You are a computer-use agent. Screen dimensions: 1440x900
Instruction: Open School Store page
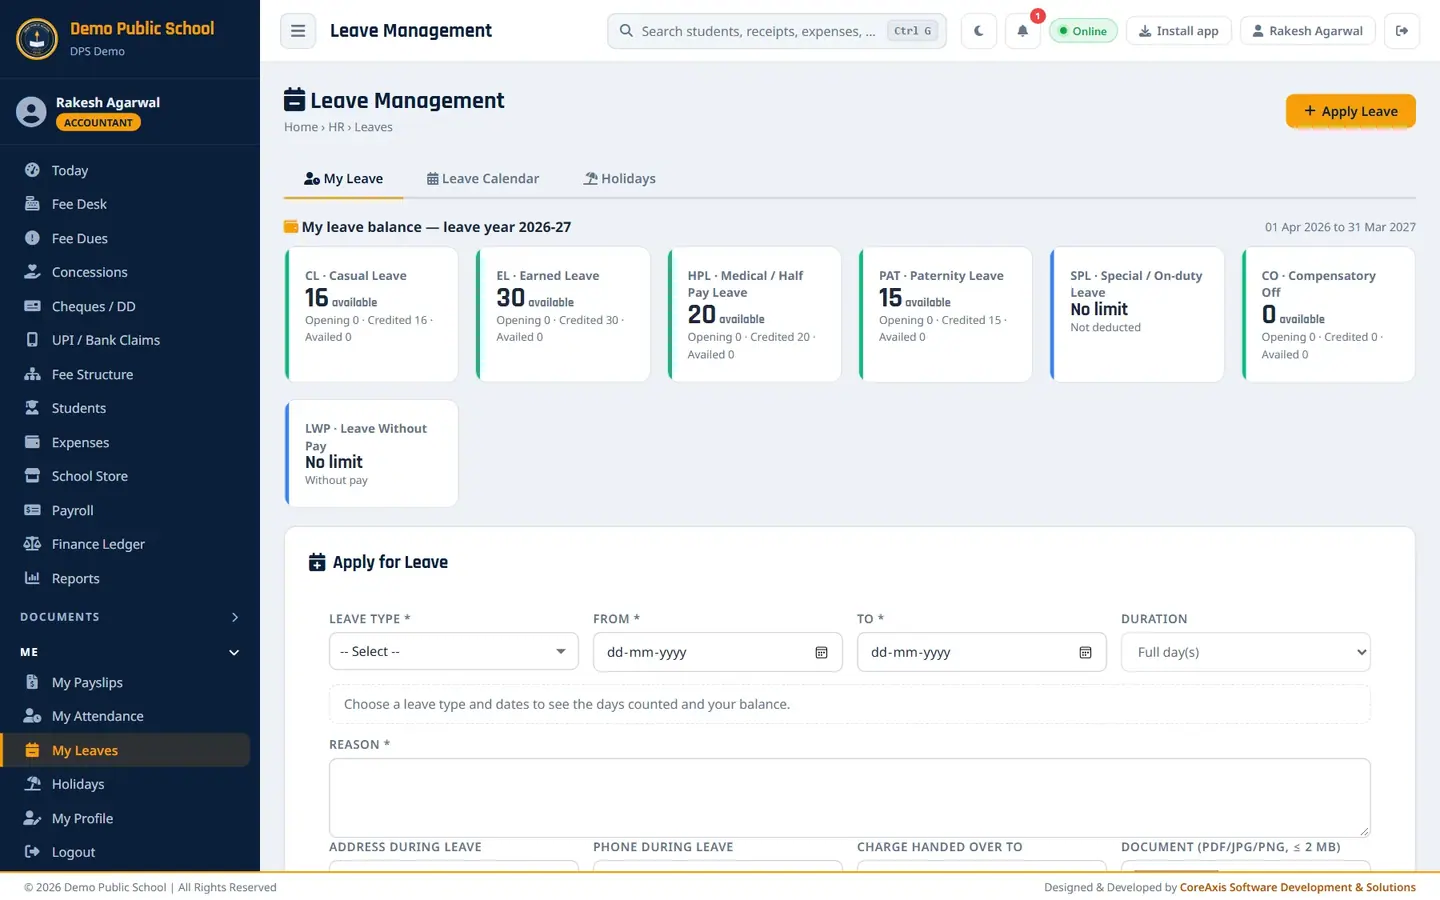[x=126, y=476]
